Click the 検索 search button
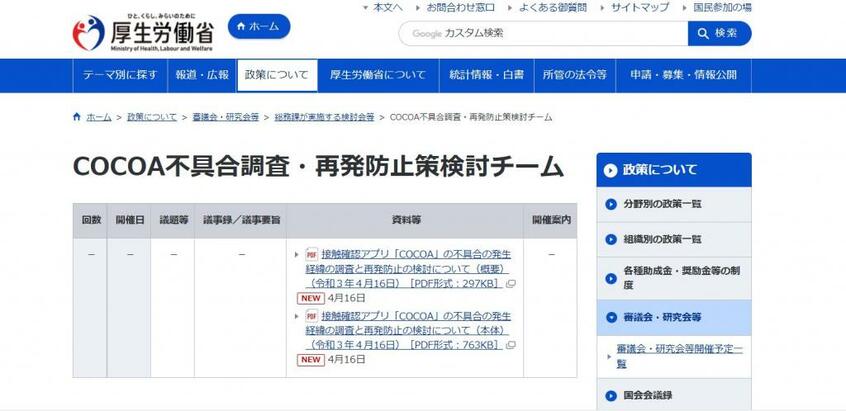Viewport: 846px width, 411px height. point(720,33)
